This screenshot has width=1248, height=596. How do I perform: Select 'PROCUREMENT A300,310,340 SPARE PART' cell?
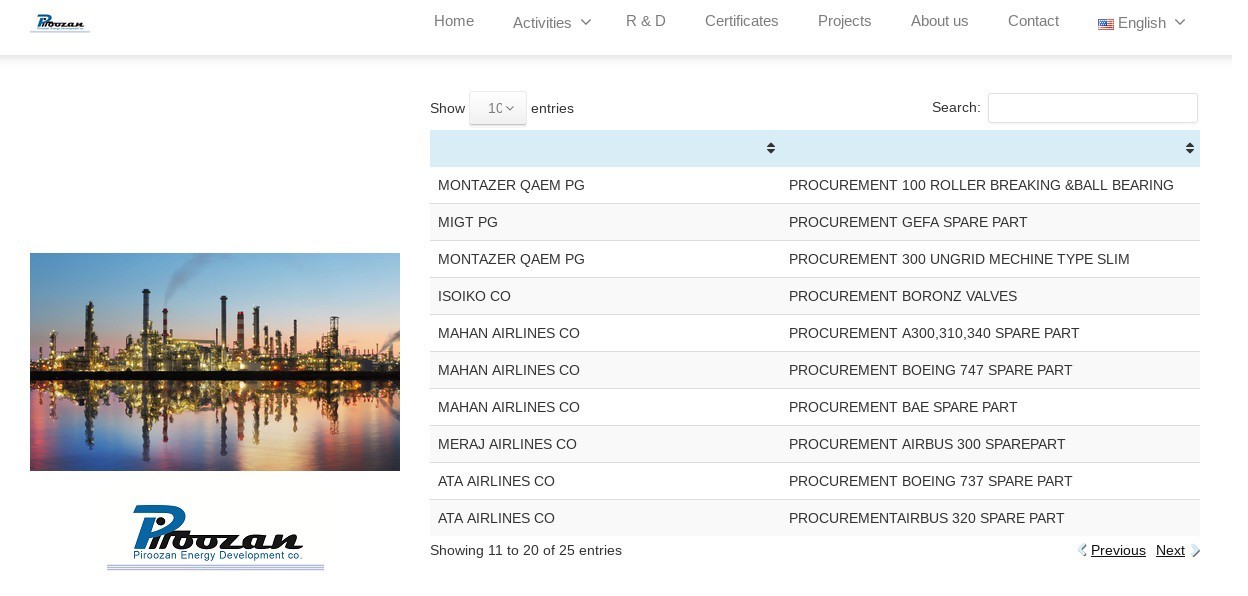point(990,333)
